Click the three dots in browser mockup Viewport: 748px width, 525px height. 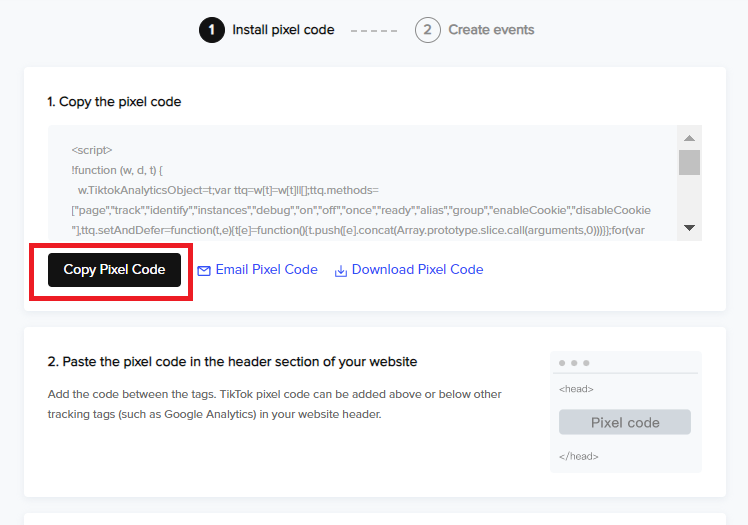pos(574,363)
